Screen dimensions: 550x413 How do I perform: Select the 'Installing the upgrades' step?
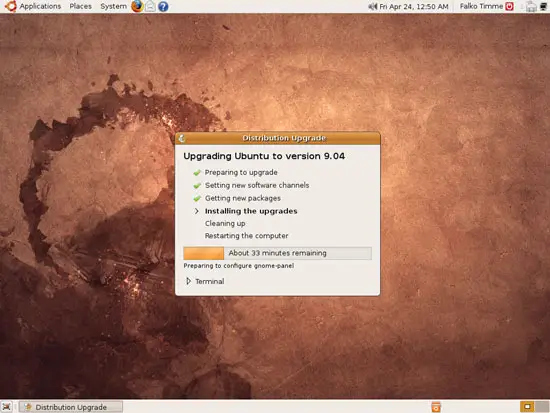(x=251, y=211)
